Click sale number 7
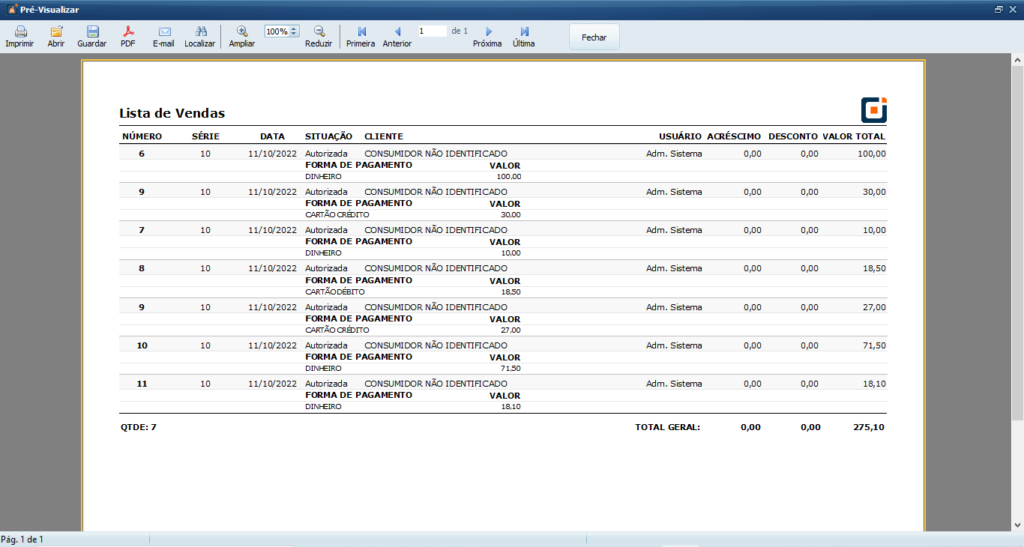This screenshot has height=547, width=1024. click(x=142, y=230)
